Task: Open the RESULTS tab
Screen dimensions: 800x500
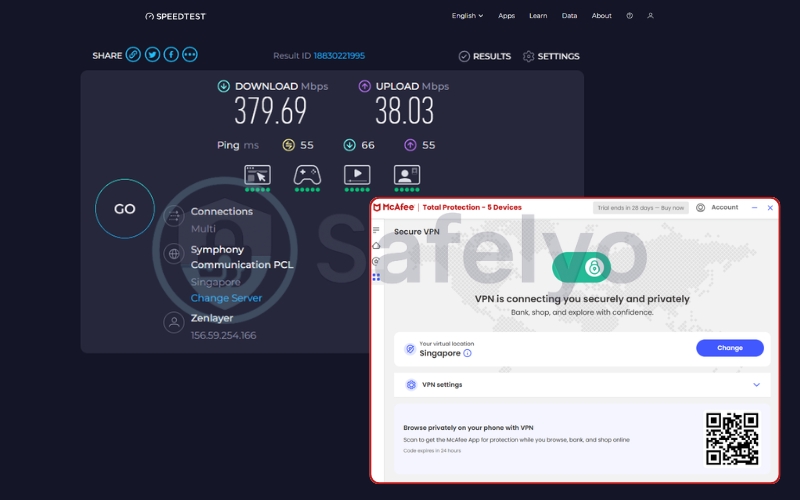Action: [x=485, y=56]
